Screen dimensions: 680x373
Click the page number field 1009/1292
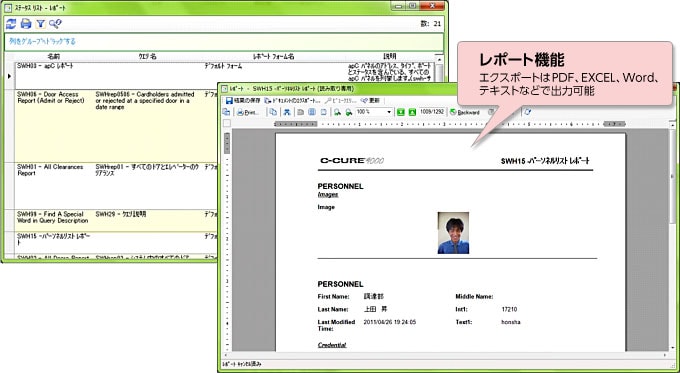[432, 112]
